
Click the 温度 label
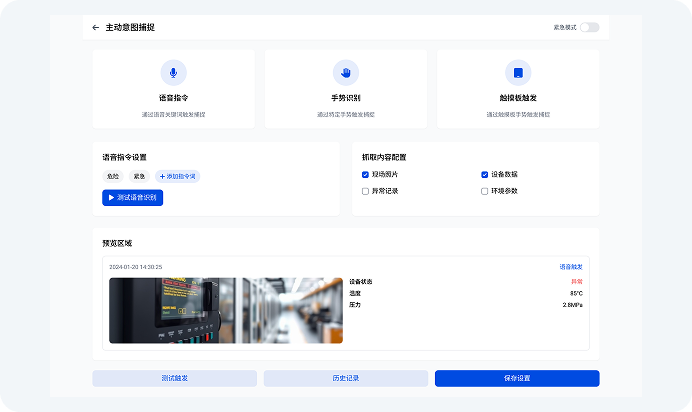pos(355,293)
